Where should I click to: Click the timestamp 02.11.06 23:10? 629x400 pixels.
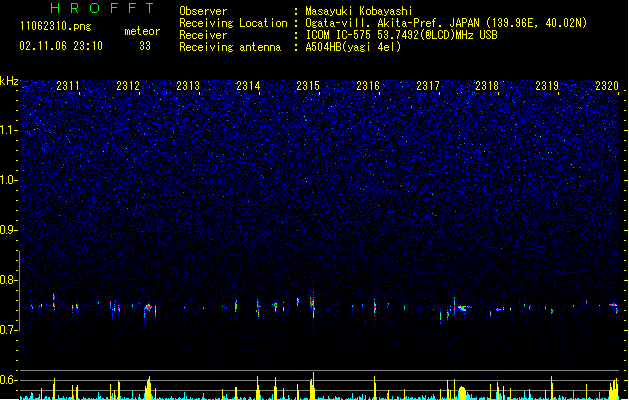tap(61, 46)
